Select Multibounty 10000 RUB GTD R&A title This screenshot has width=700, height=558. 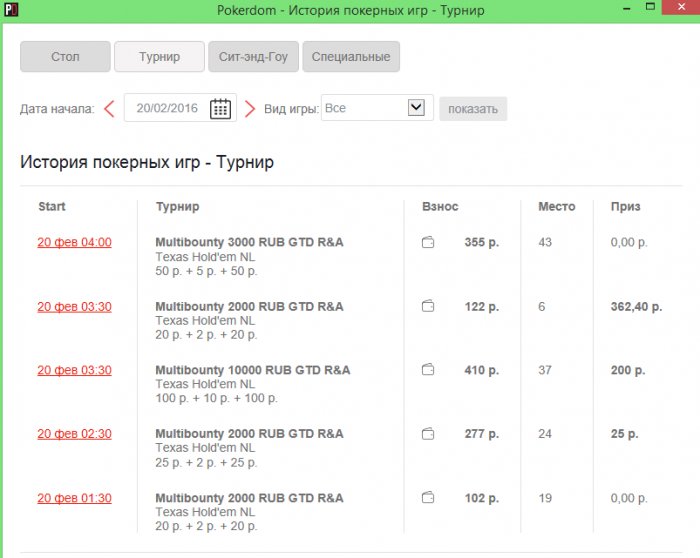(253, 370)
